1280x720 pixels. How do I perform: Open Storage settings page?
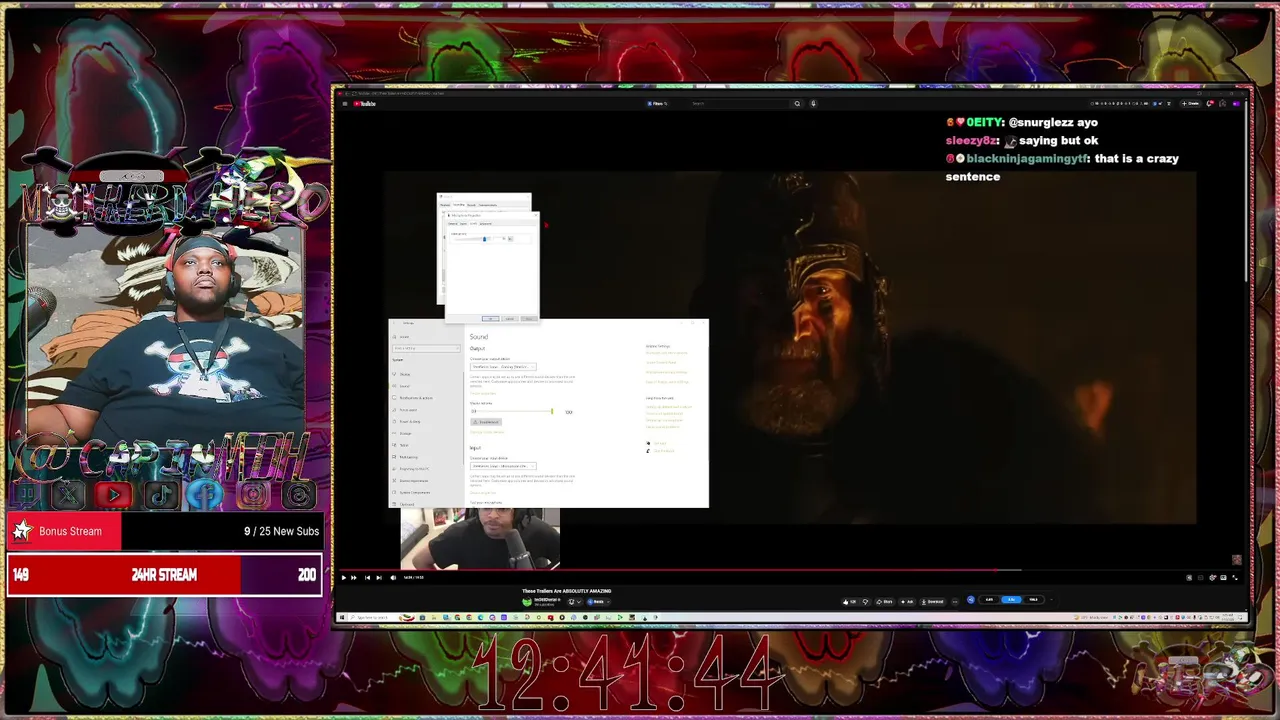pos(405,434)
